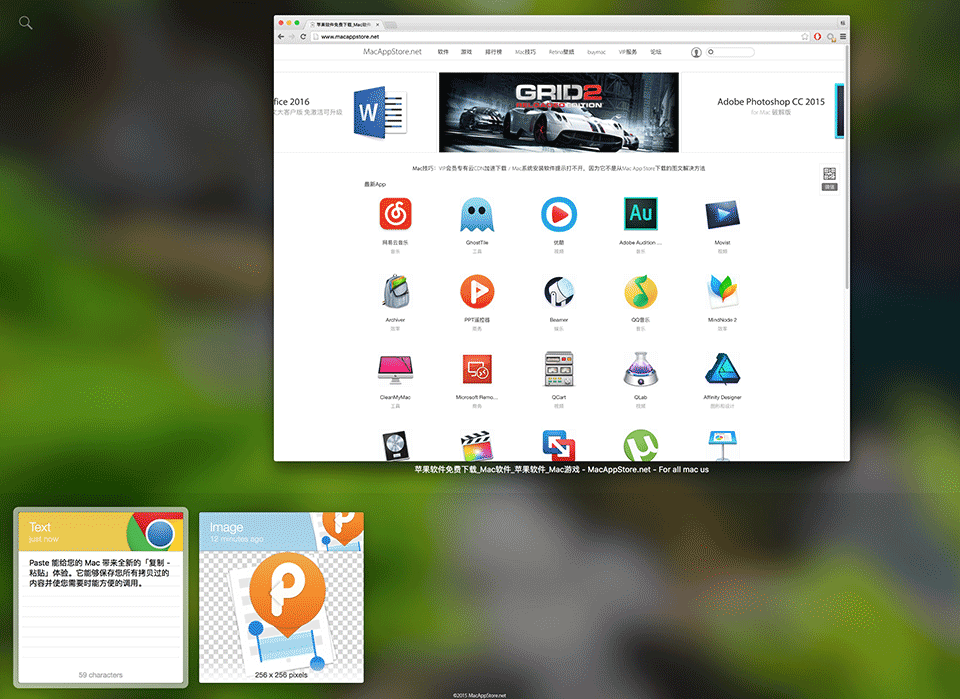Click the search magnifier icon in Paste
This screenshot has height=699, width=960.
[26, 22]
